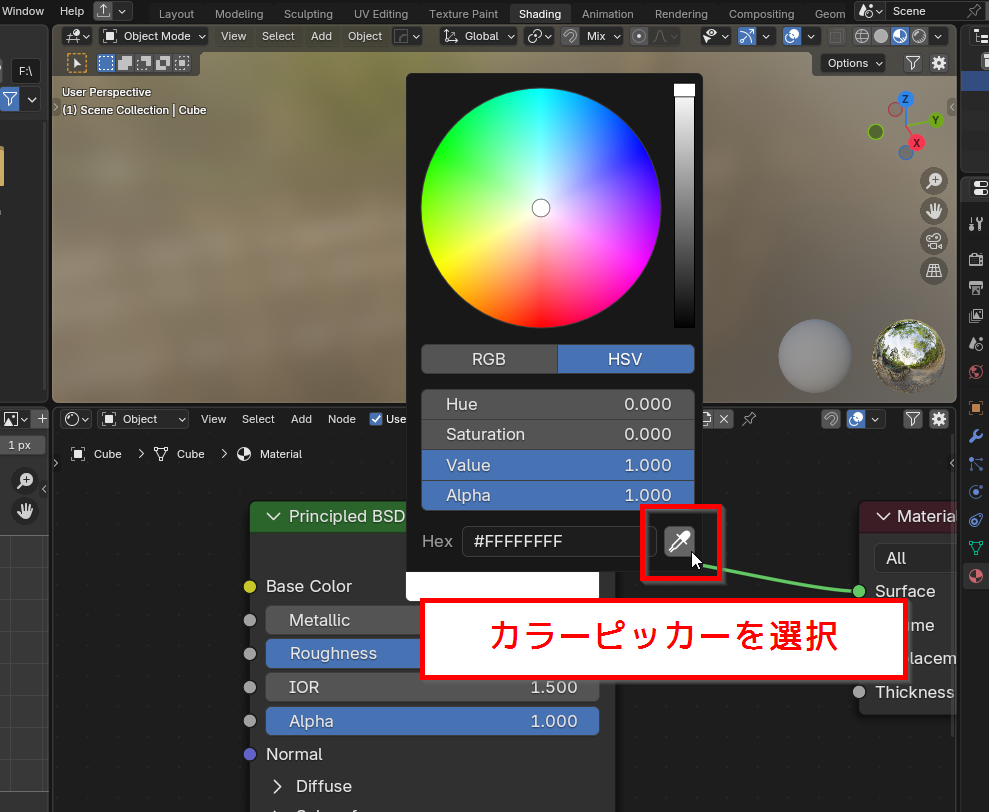This screenshot has width=989, height=812.
Task: Open the Object Mode dropdown
Action: click(x=154, y=36)
